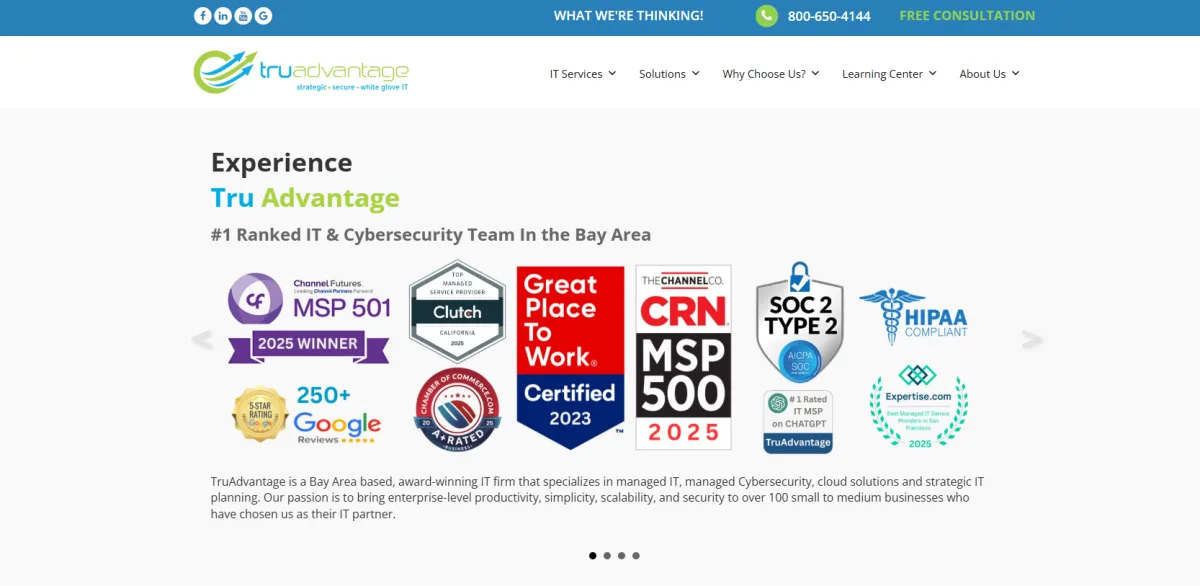Click the HIPAA Compliant badge
The width and height of the screenshot is (1200, 586).
tap(913, 317)
